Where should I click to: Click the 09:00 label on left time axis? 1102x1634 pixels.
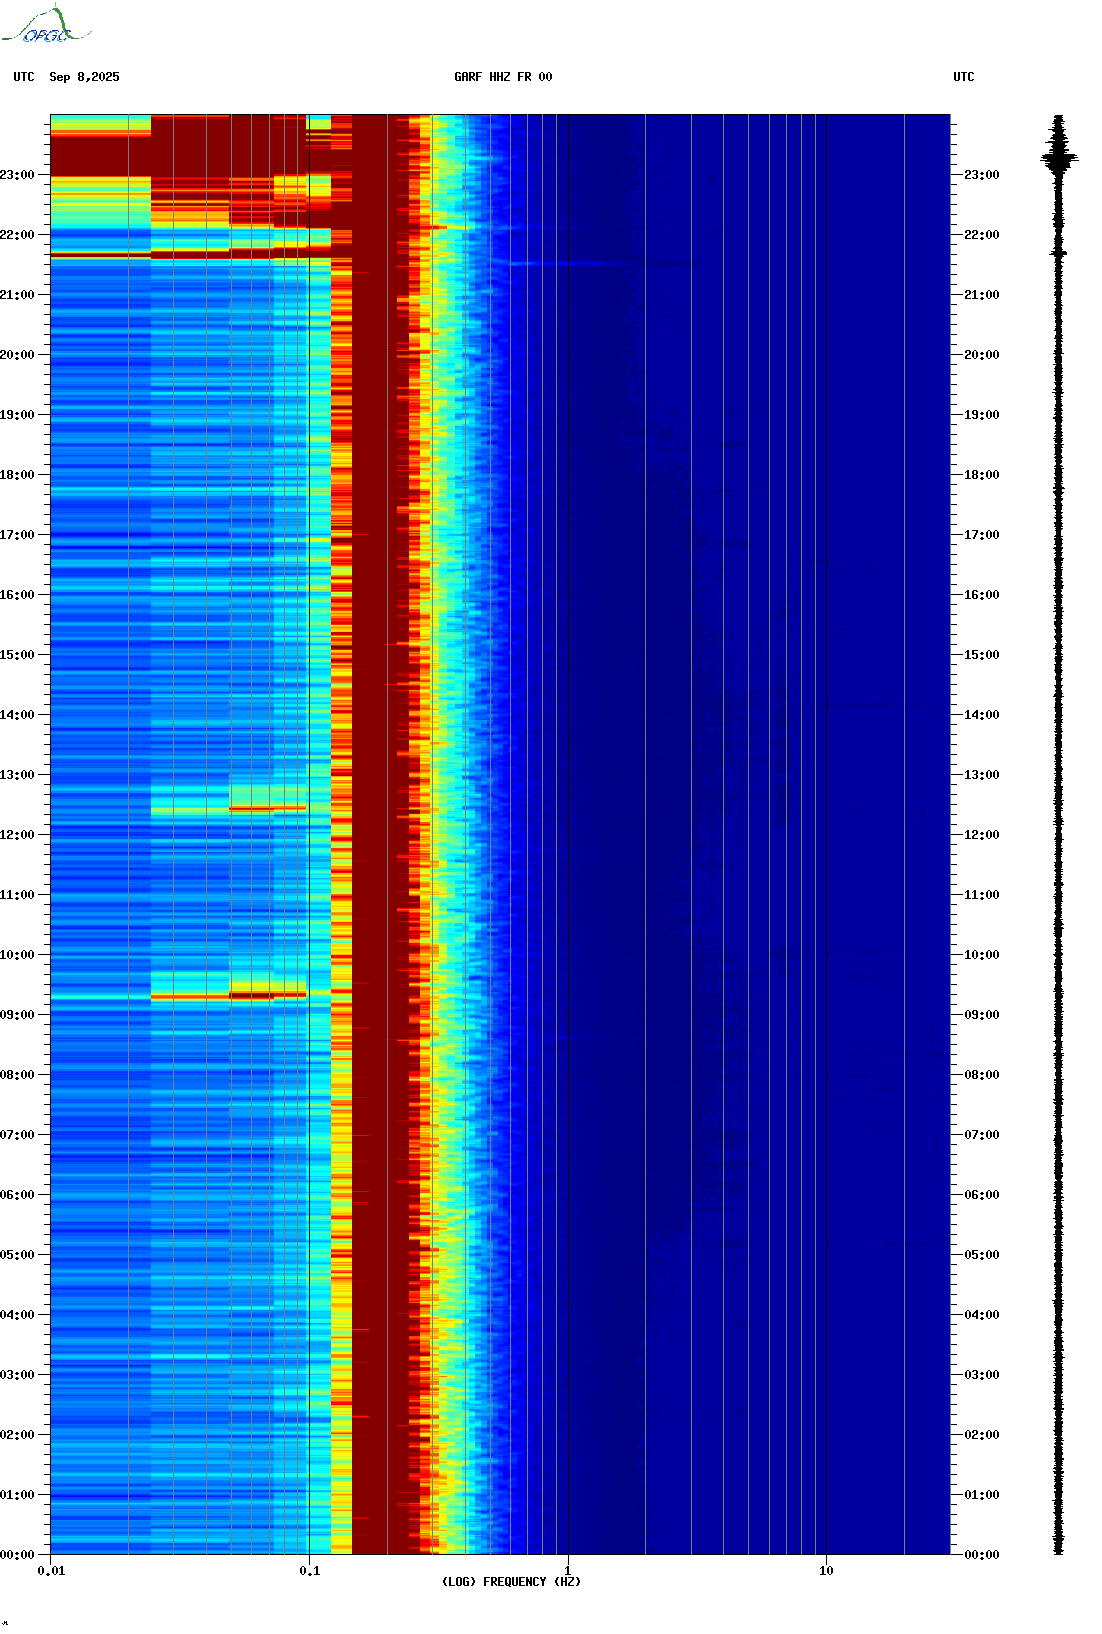coord(17,1015)
